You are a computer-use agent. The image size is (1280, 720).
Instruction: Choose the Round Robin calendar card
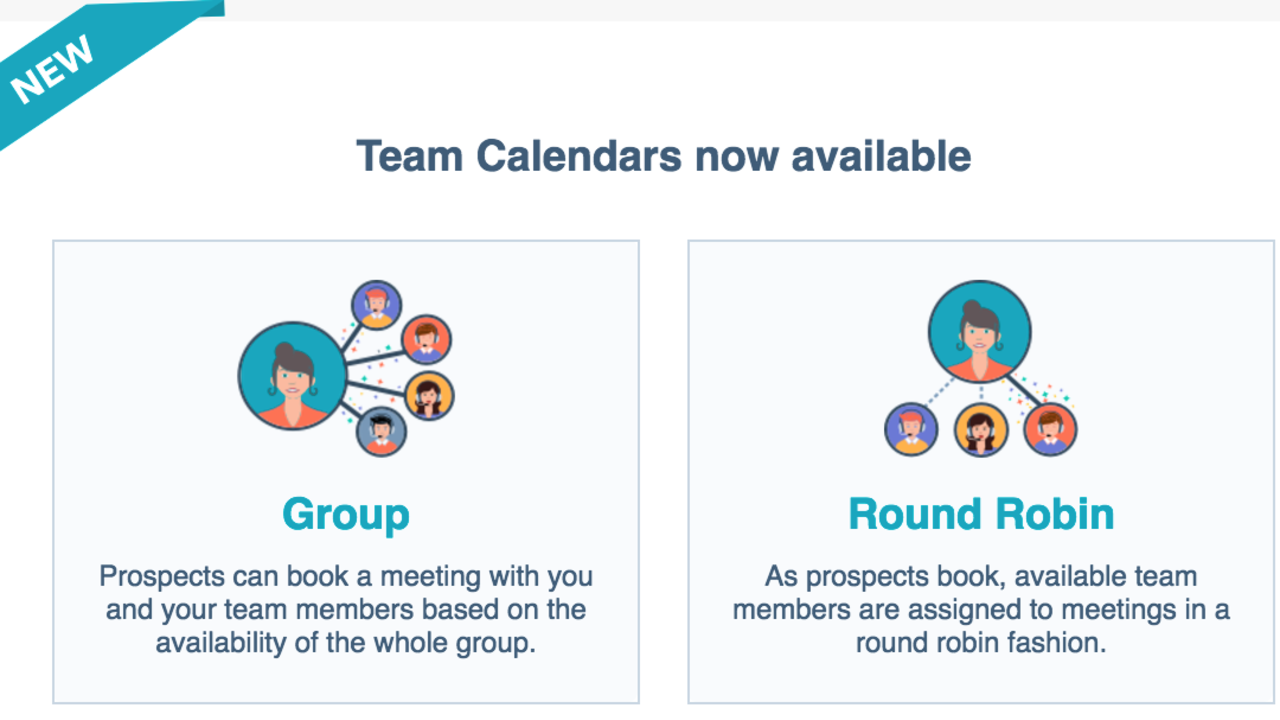[981, 472]
